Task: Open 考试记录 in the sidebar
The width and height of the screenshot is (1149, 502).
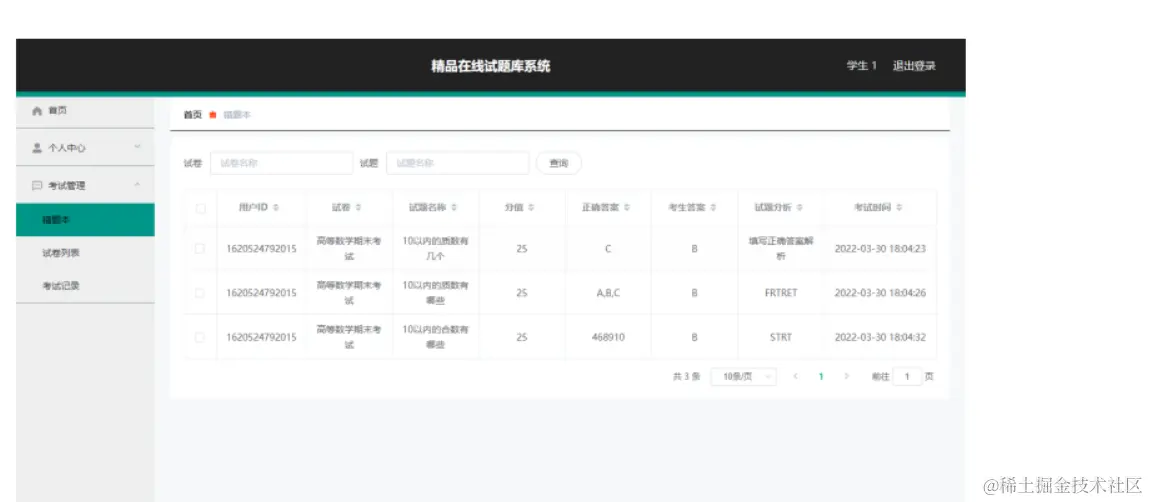Action: coord(85,287)
